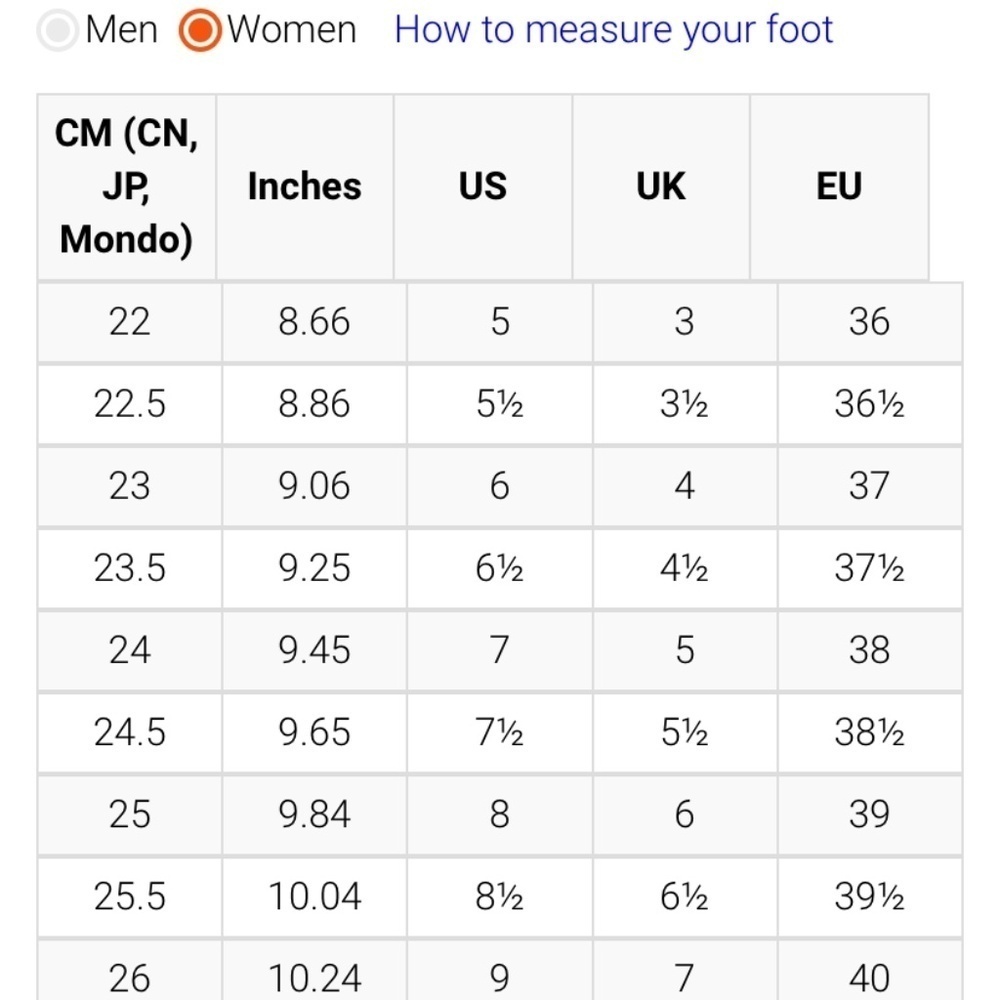
Task: Click the Inches column header
Action: click(x=304, y=187)
